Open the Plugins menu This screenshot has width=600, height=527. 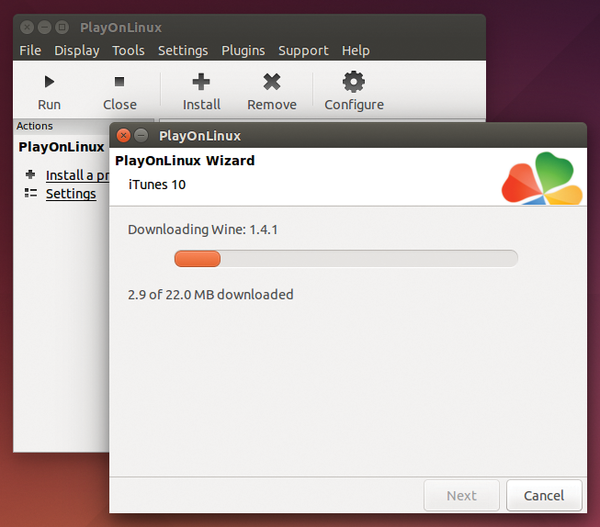point(243,50)
